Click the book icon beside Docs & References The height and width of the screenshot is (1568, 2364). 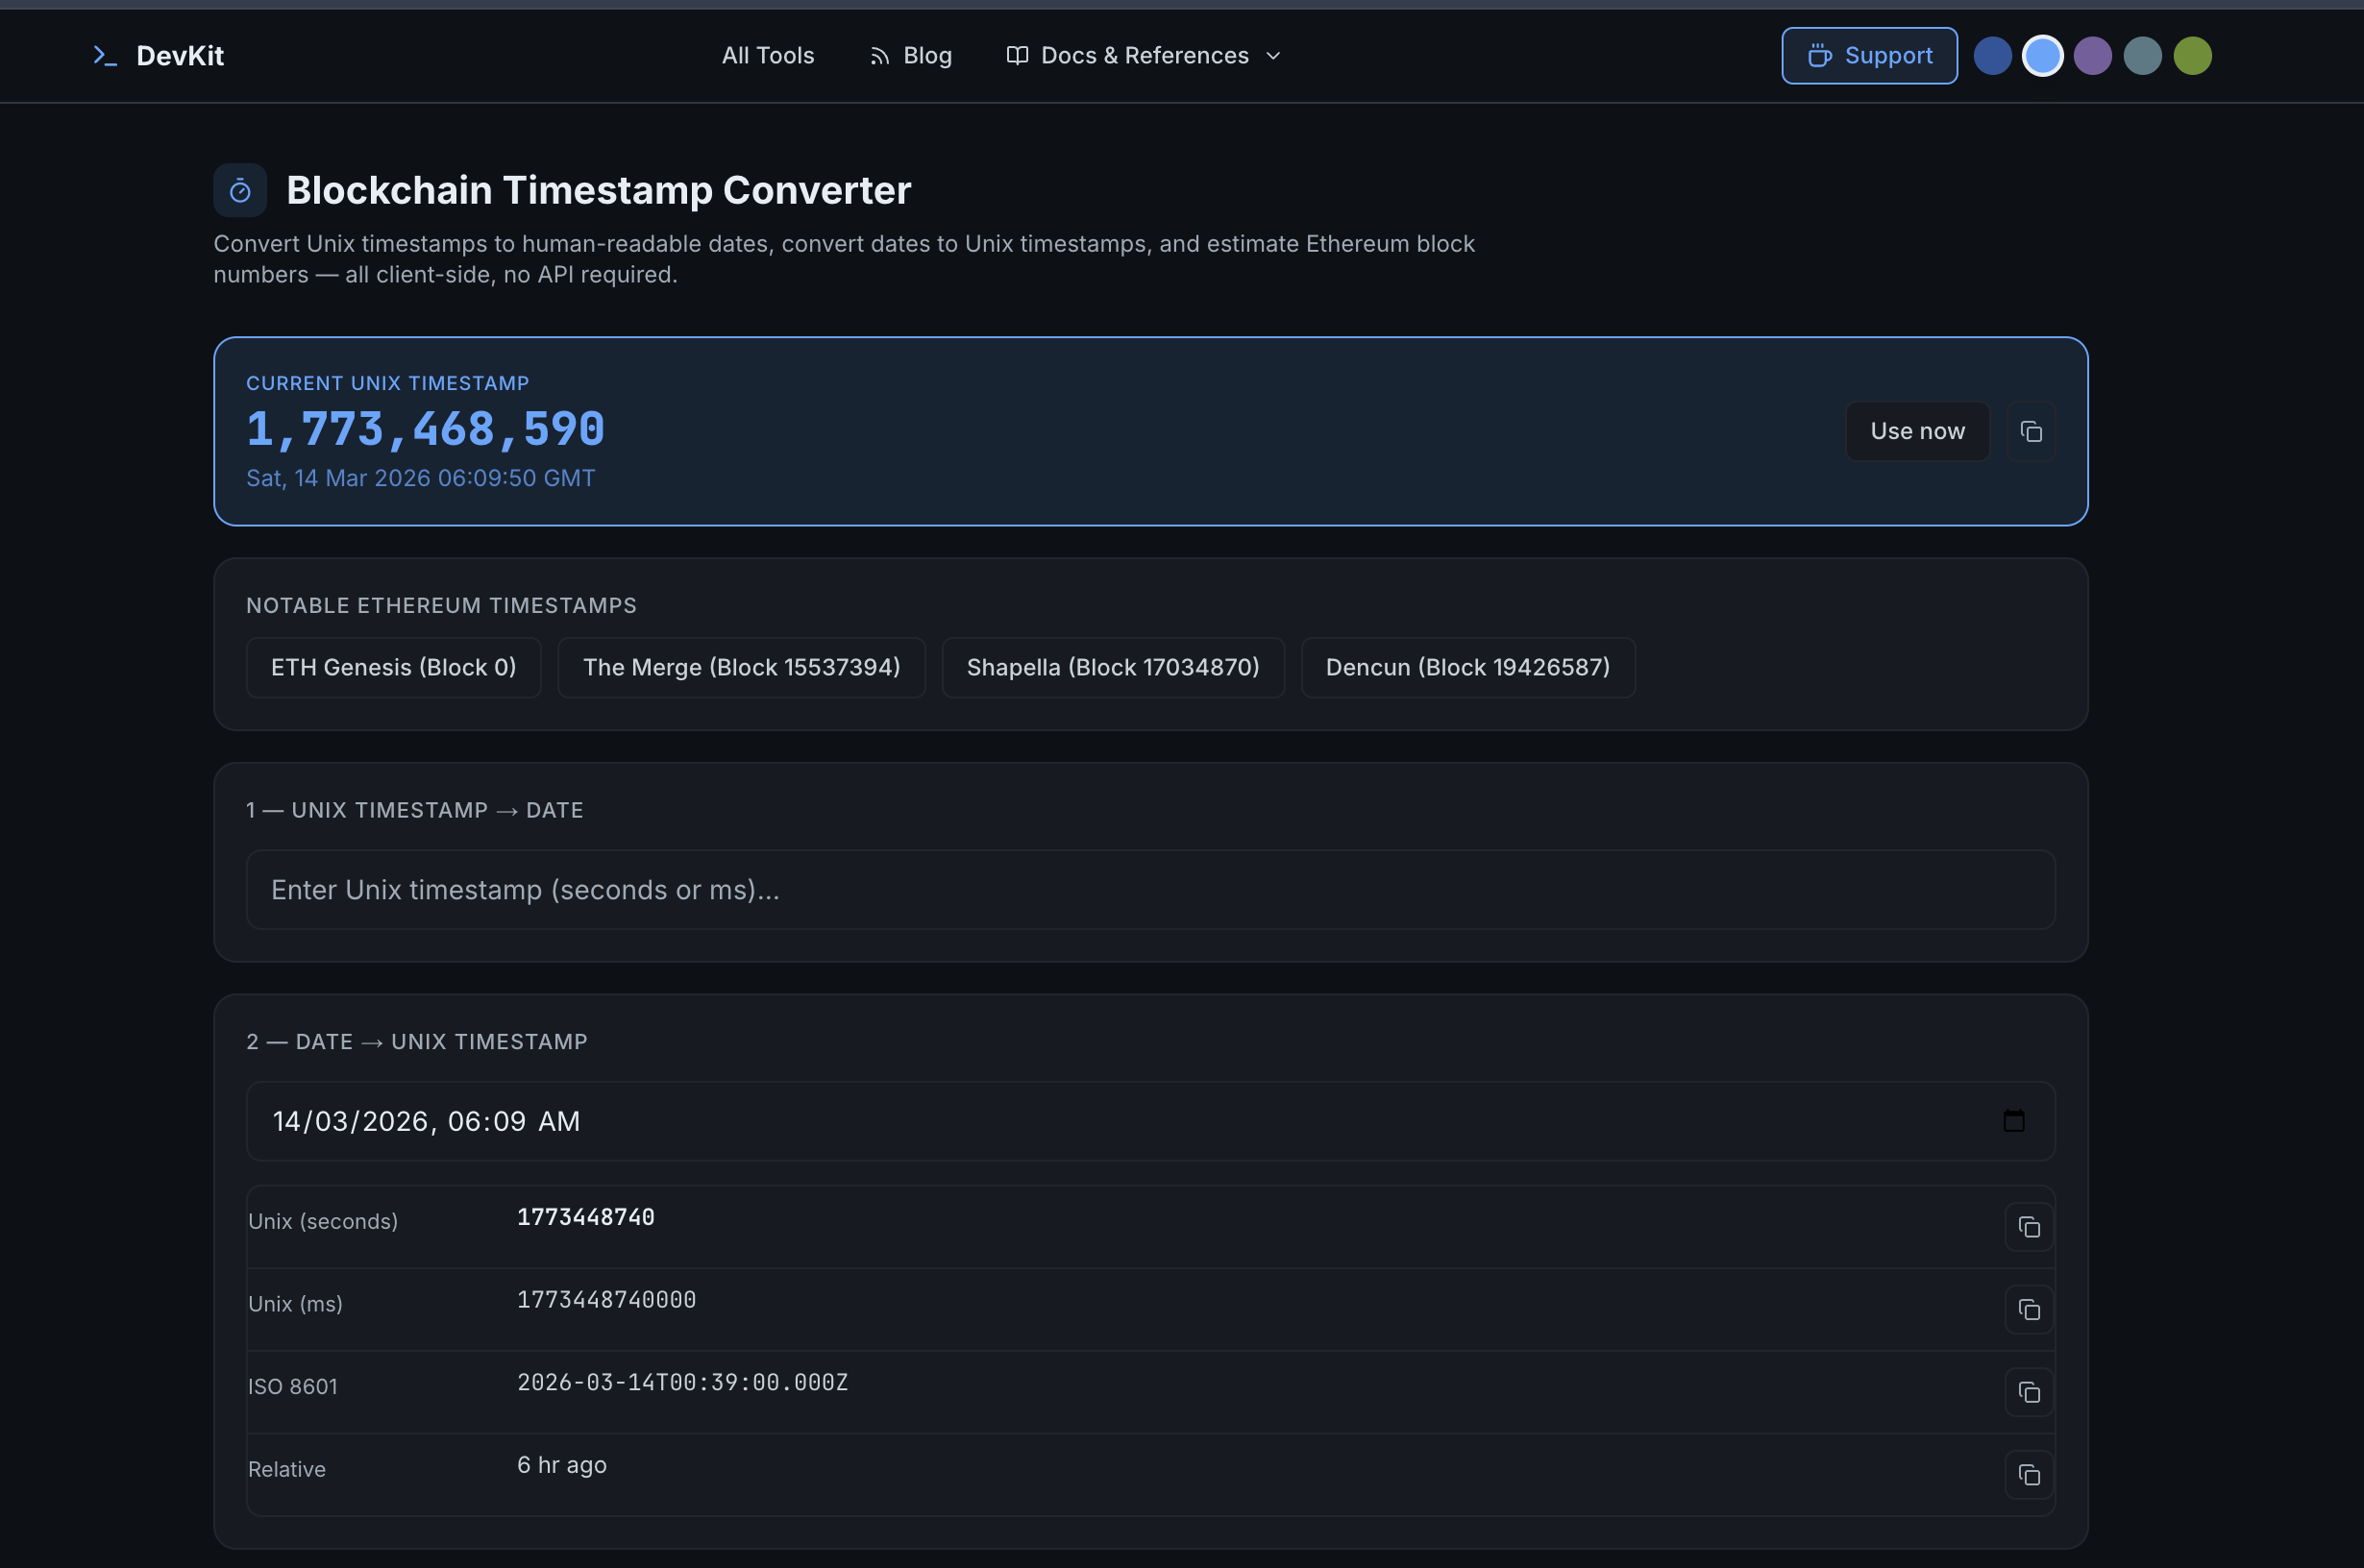point(1016,55)
